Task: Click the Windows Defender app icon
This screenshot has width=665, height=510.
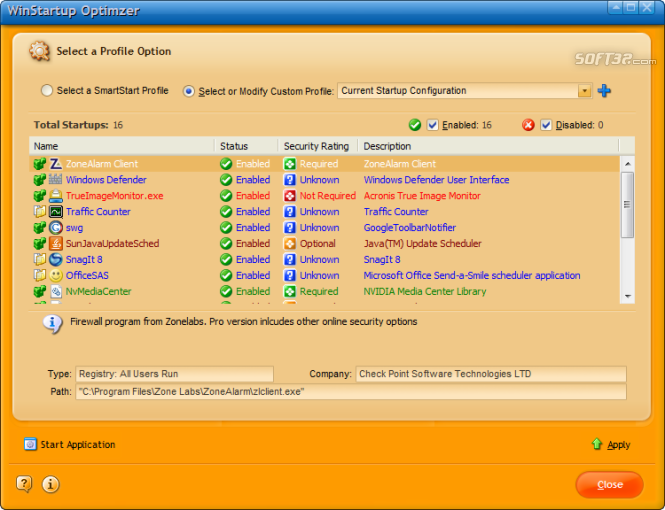Action: coord(56,180)
